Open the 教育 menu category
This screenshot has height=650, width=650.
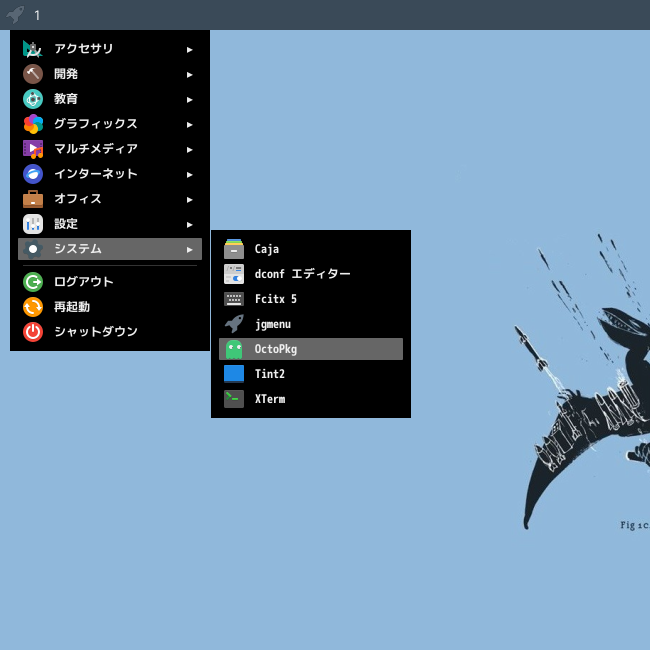tap(110, 99)
